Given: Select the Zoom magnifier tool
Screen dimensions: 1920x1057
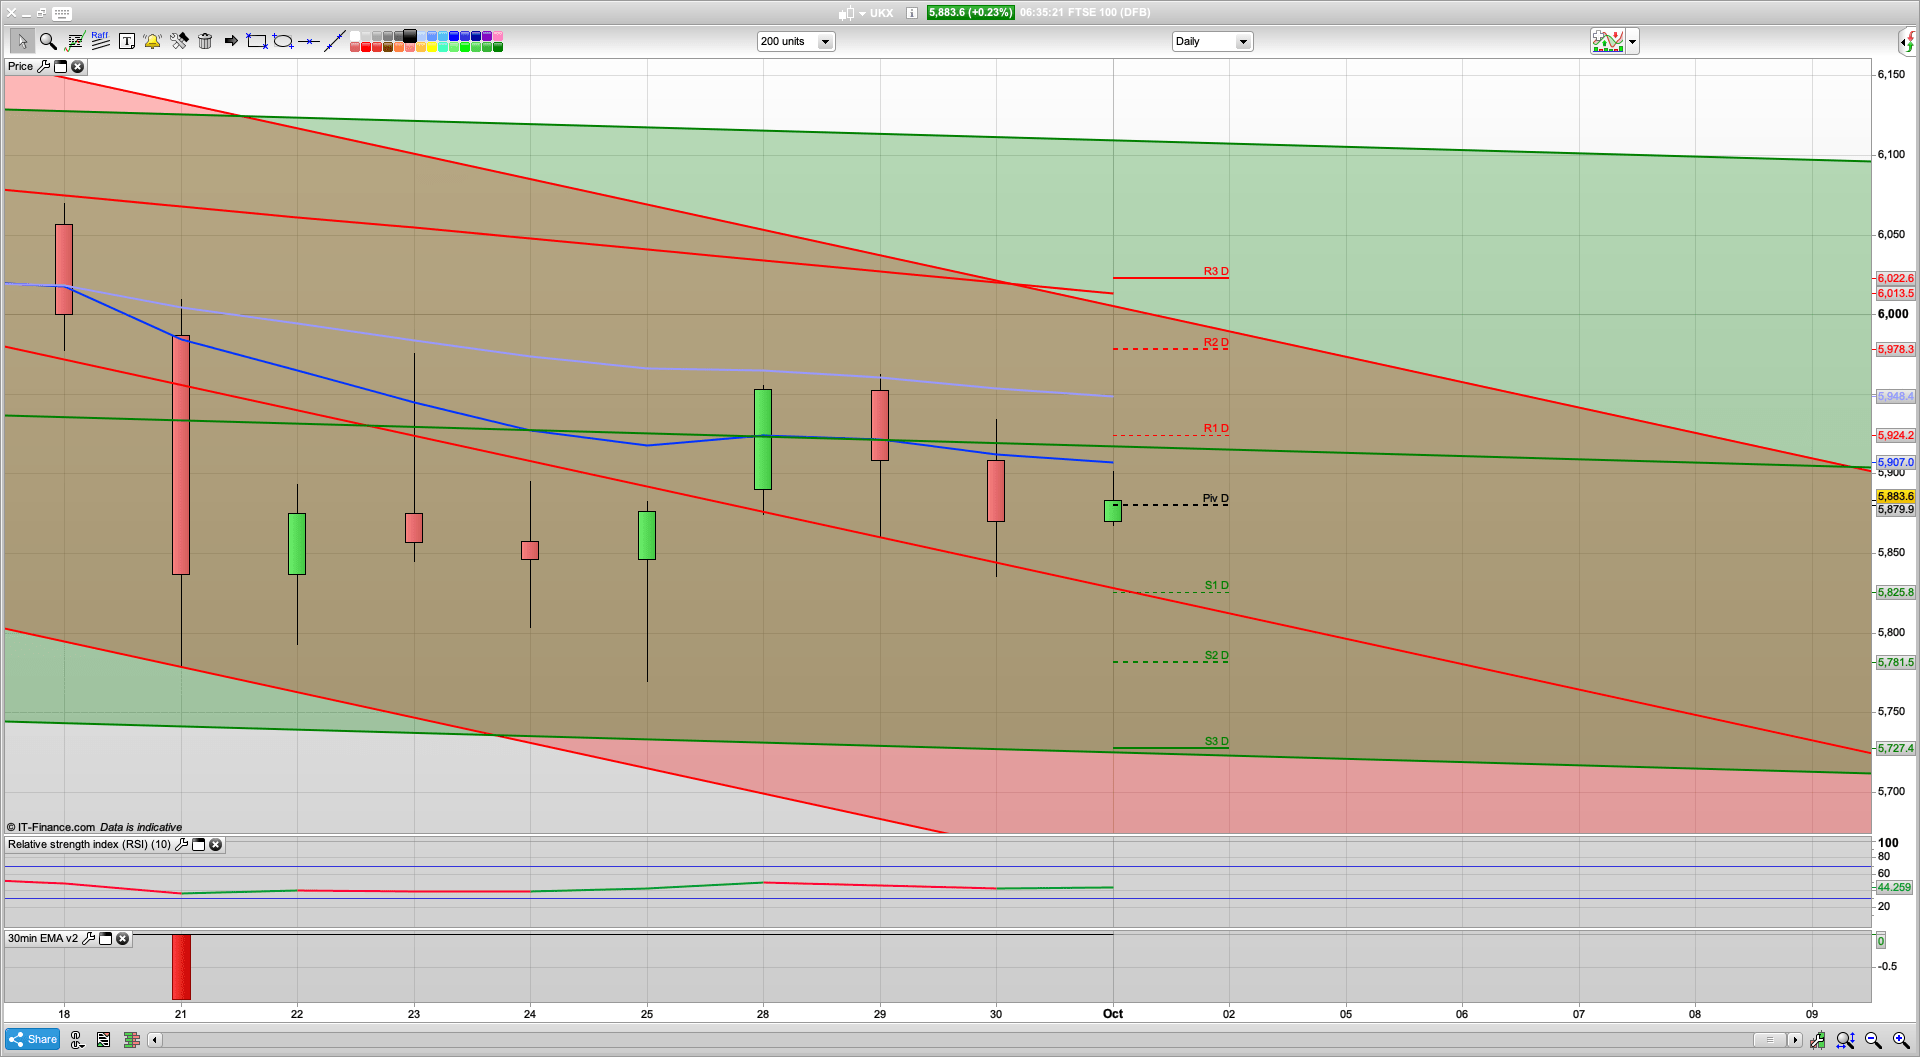Looking at the screenshot, I should pos(46,41).
